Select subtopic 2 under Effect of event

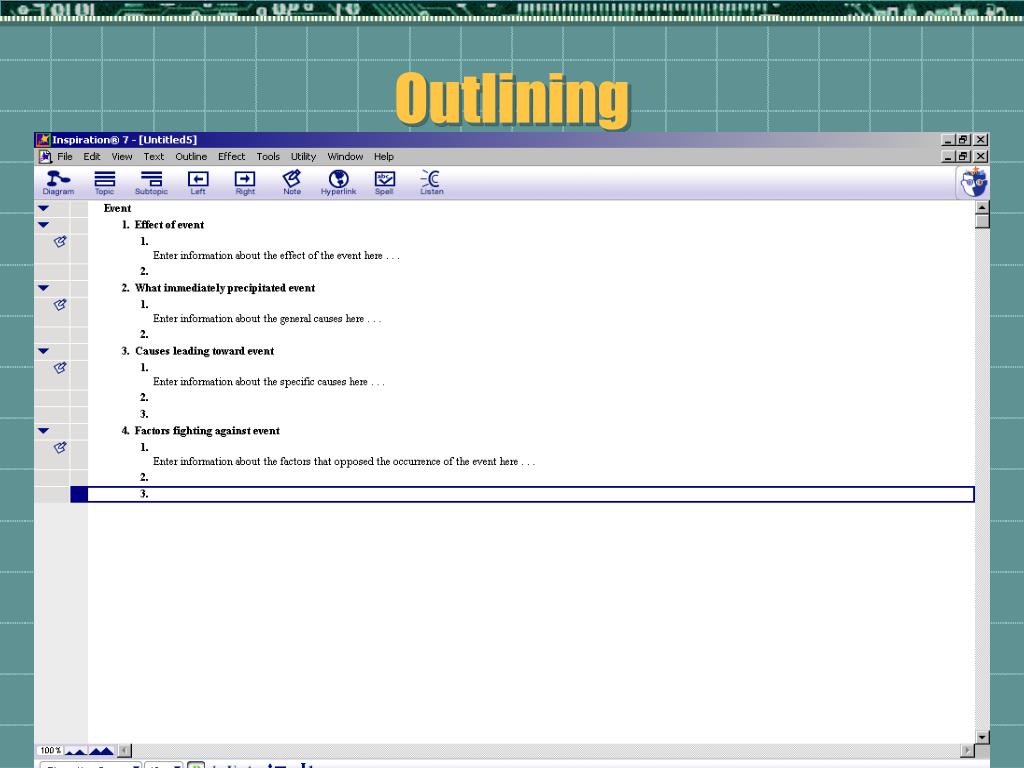pyautogui.click(x=144, y=272)
